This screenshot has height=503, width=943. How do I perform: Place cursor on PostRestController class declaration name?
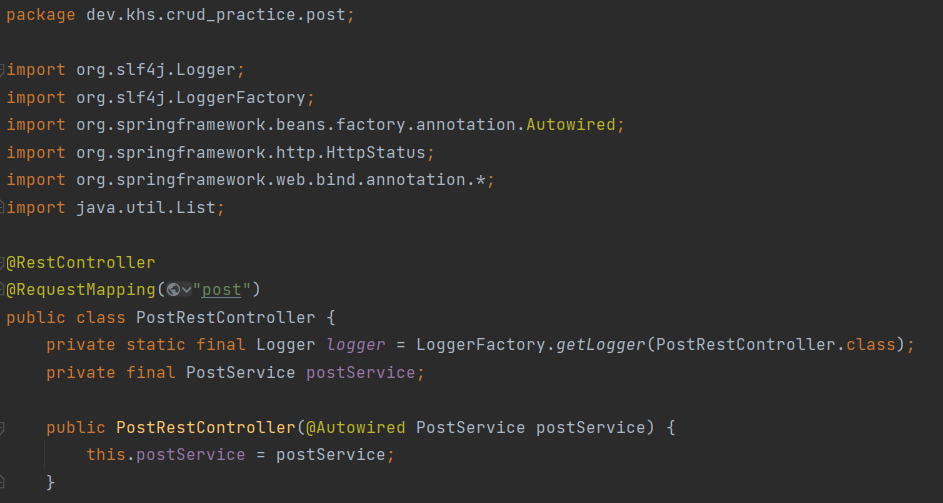[x=226, y=317]
